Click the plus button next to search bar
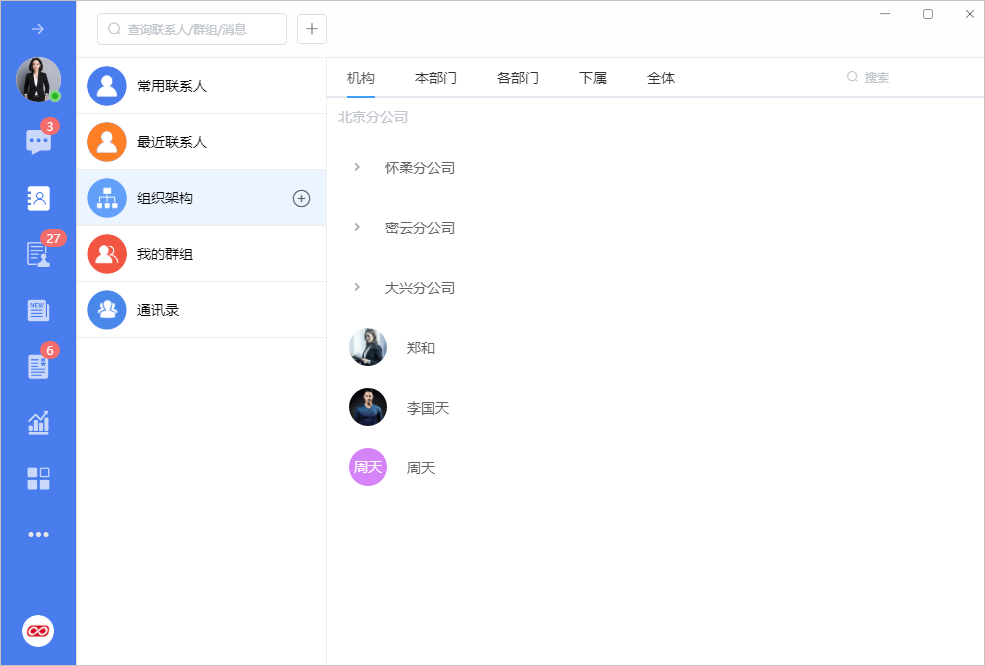 tap(311, 28)
